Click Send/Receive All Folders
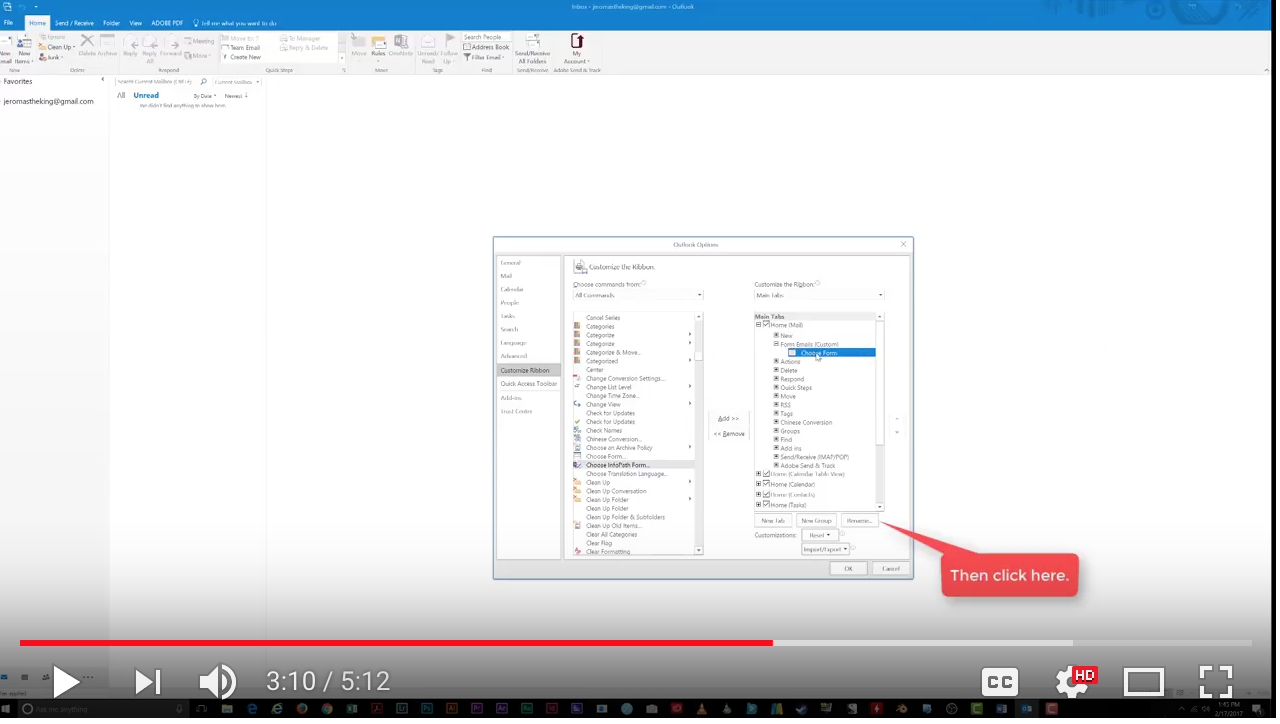Viewport: 1280px width, 724px height. click(532, 48)
